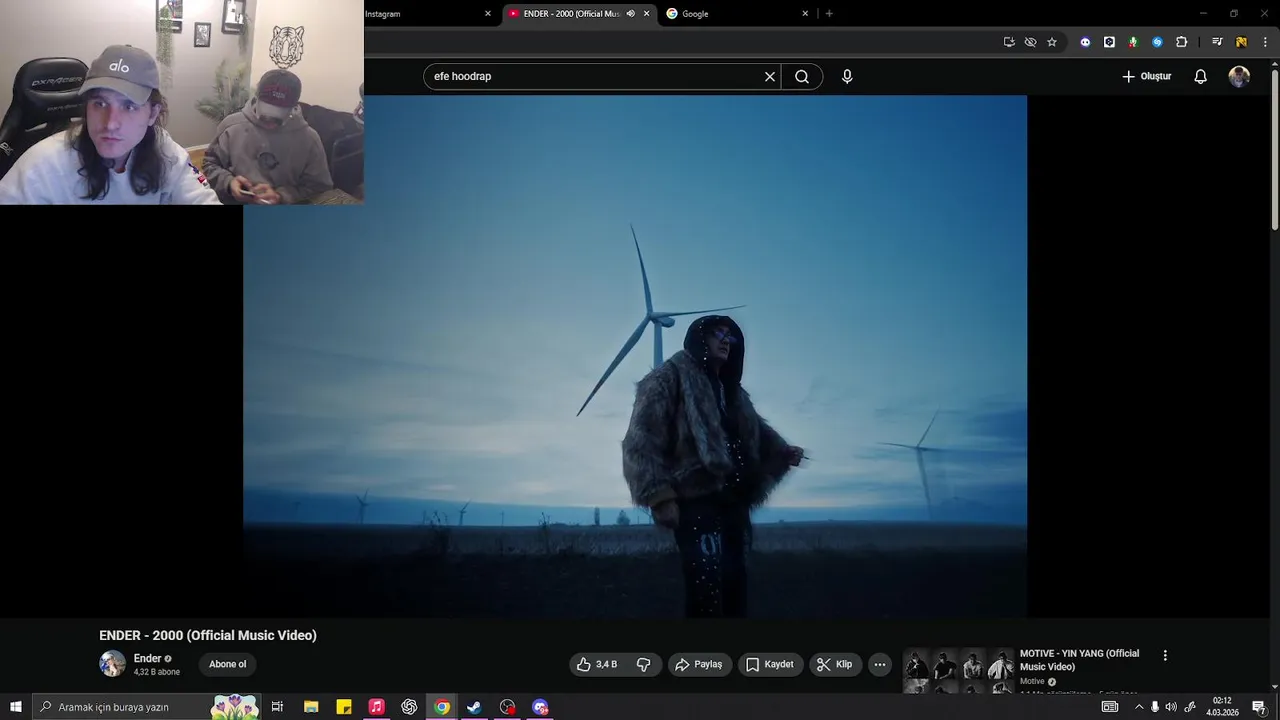The image size is (1280, 720).
Task: Open the Extensions puzzle menu
Action: tap(1181, 42)
